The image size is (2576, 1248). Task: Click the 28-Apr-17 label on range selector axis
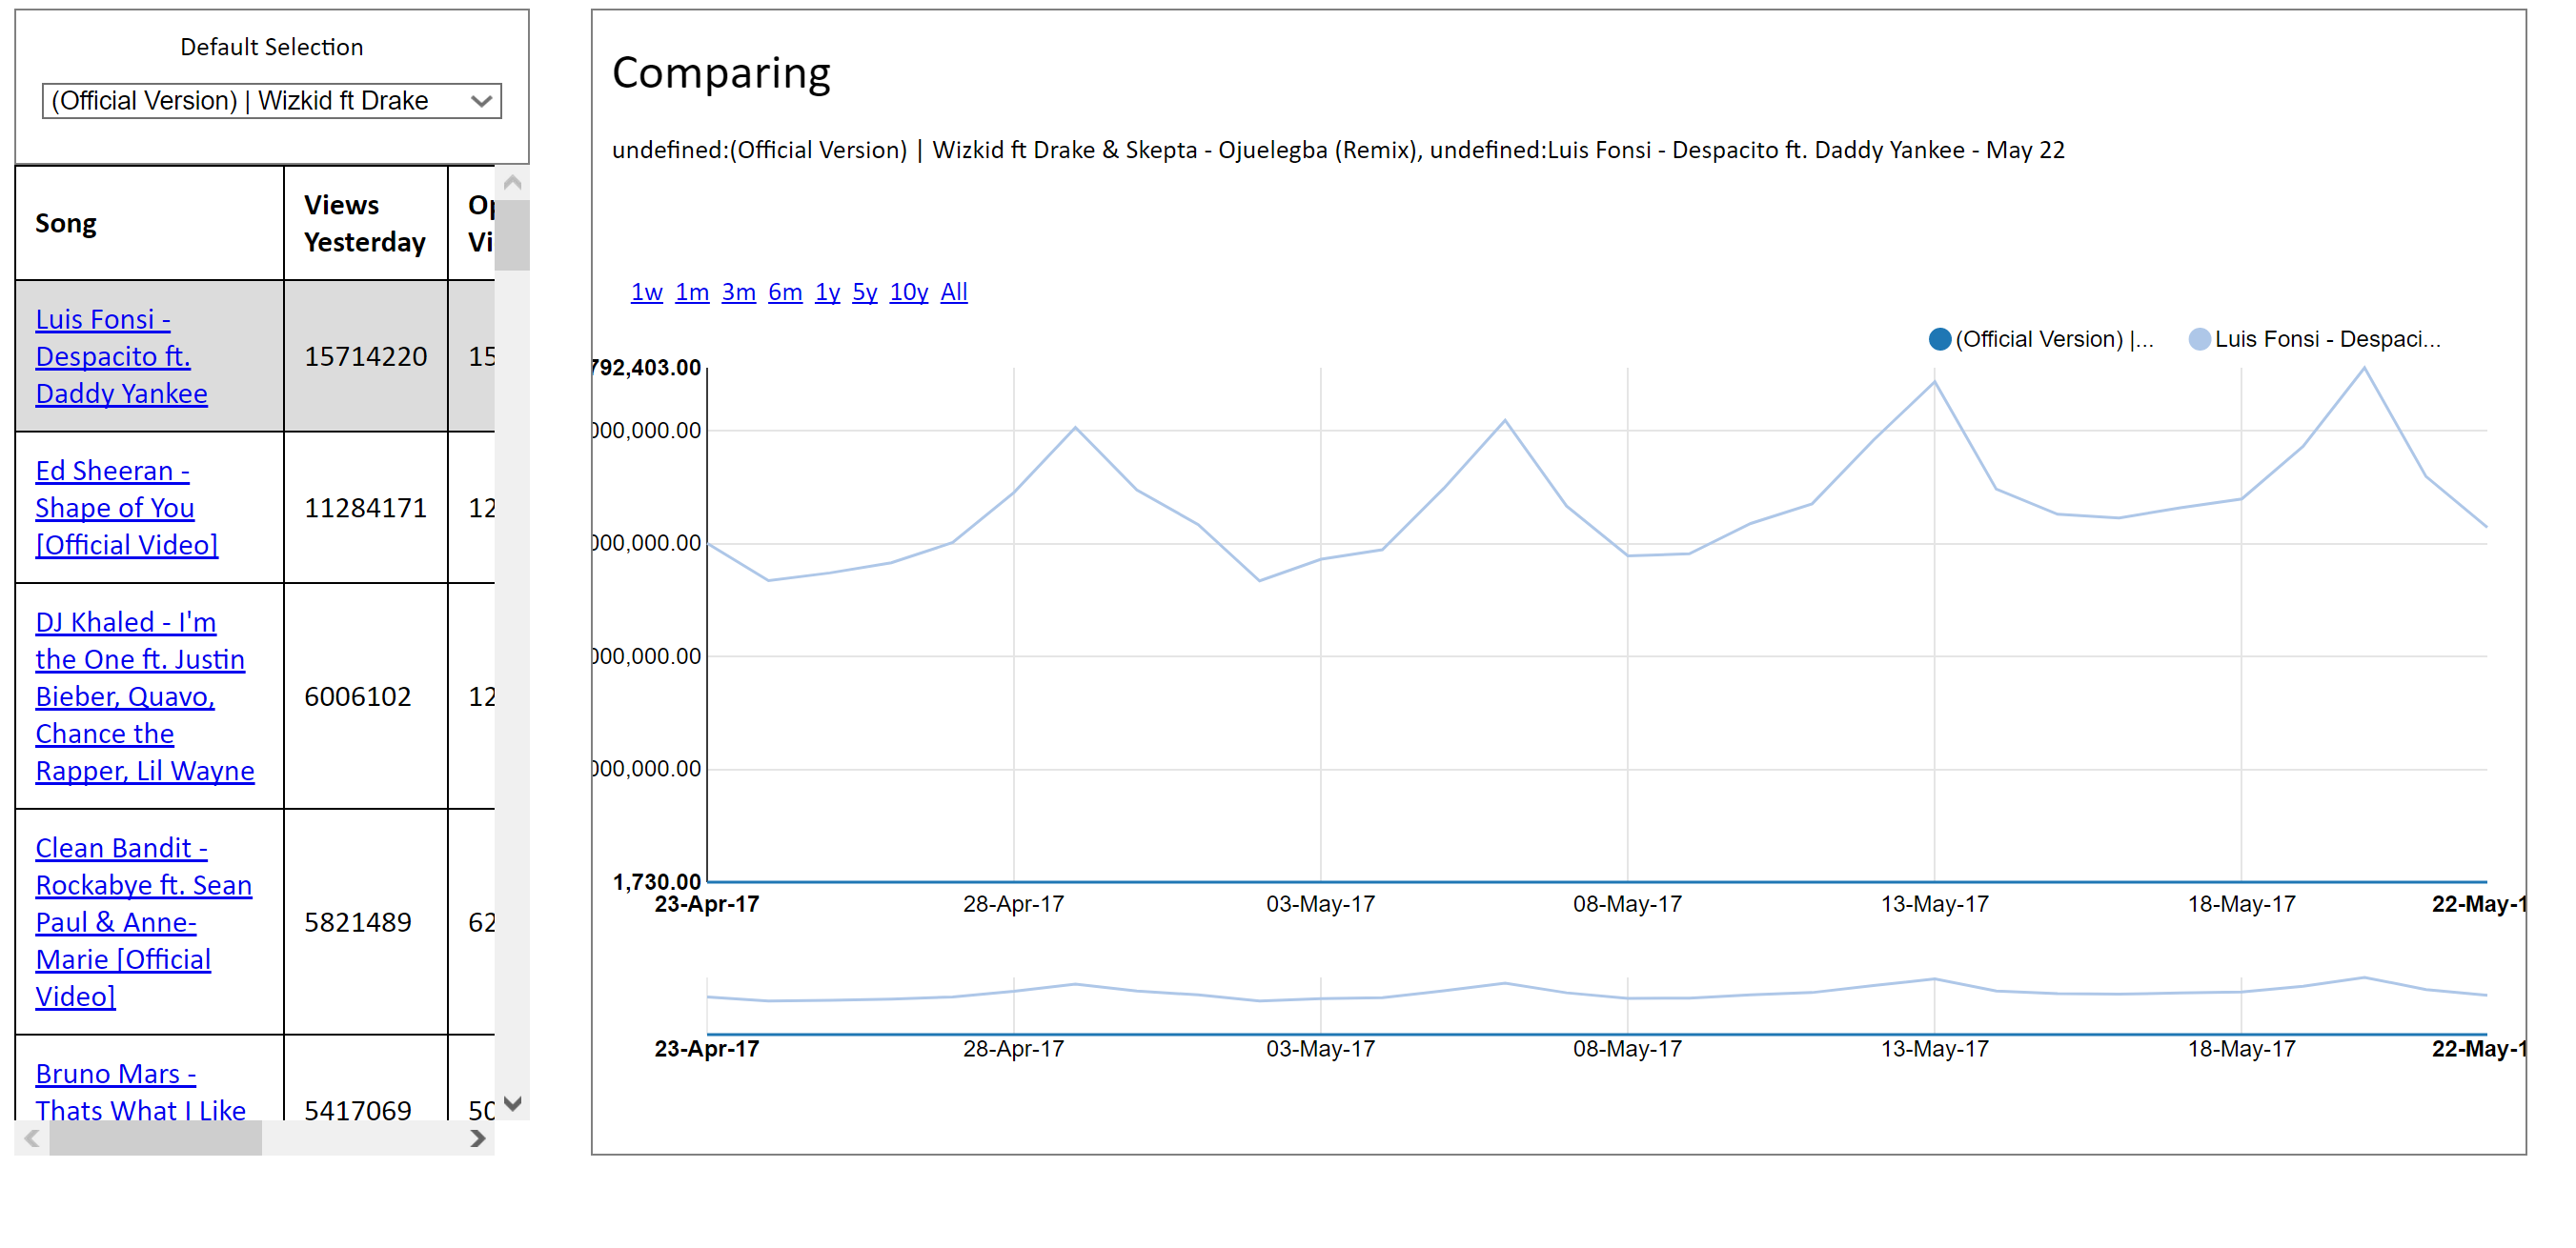tap(1013, 1049)
